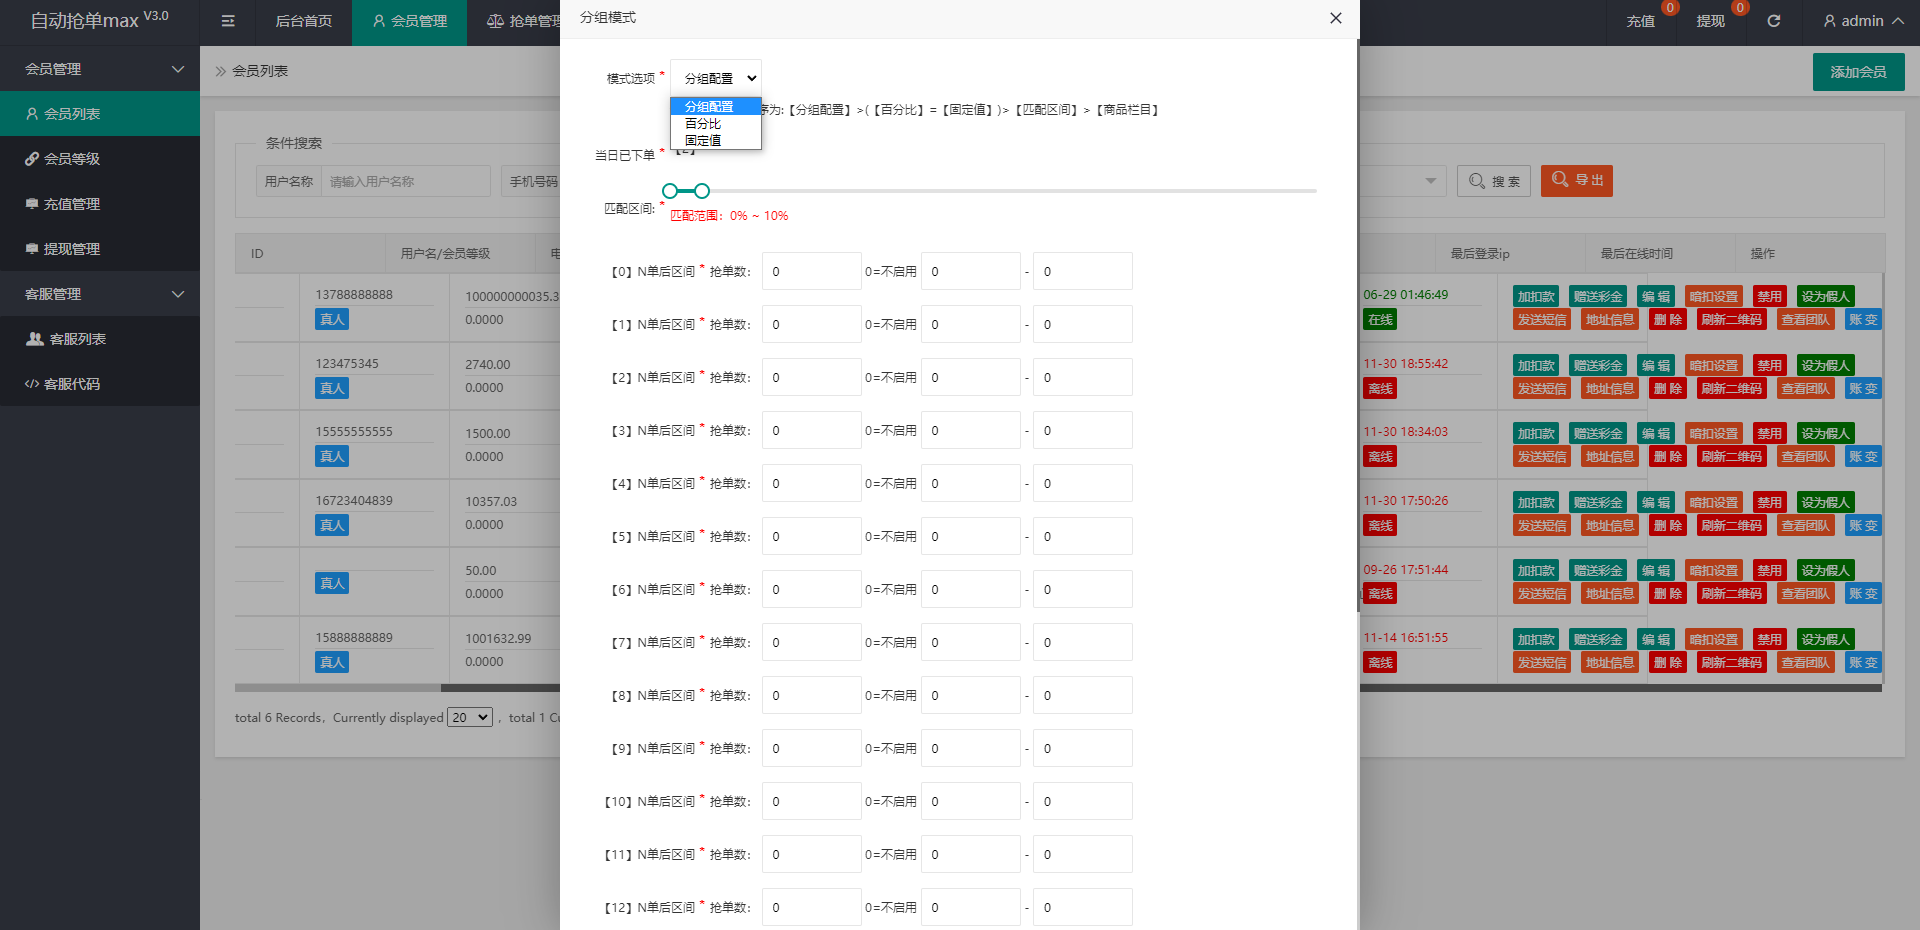Image resolution: width=1920 pixels, height=930 pixels.
Task: Click 加扣款 for the 06-29 01:46:49 row
Action: [1536, 297]
